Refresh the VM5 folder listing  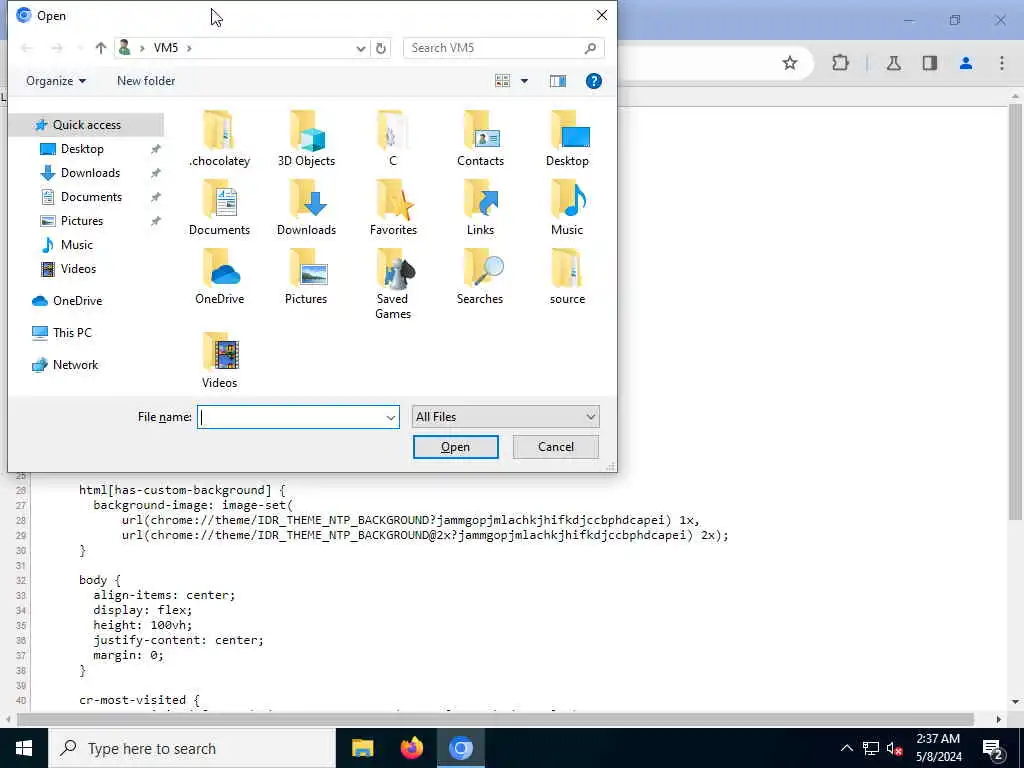(x=381, y=48)
